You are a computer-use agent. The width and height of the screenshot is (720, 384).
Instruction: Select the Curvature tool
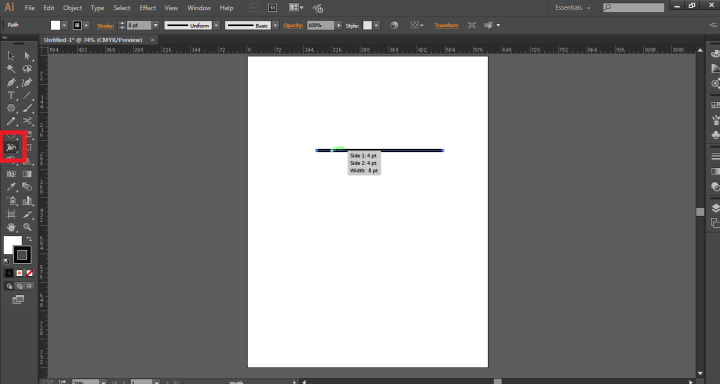click(28, 83)
